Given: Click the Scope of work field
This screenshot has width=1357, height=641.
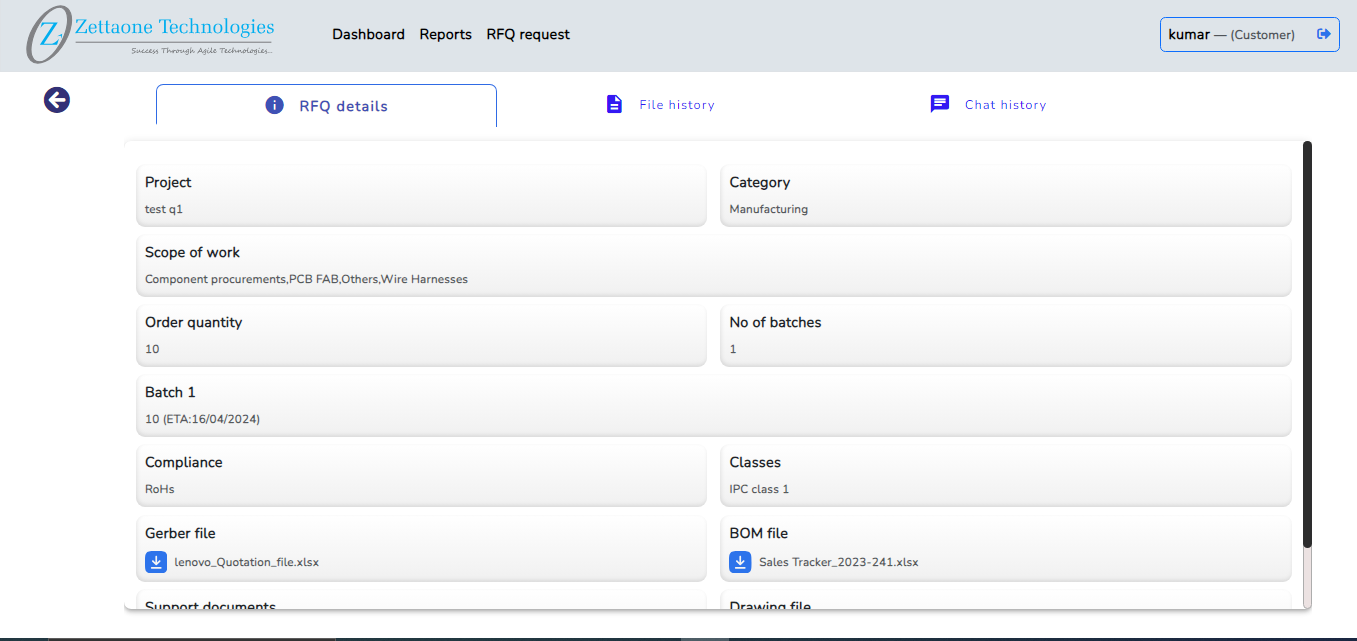Looking at the screenshot, I should coord(713,266).
